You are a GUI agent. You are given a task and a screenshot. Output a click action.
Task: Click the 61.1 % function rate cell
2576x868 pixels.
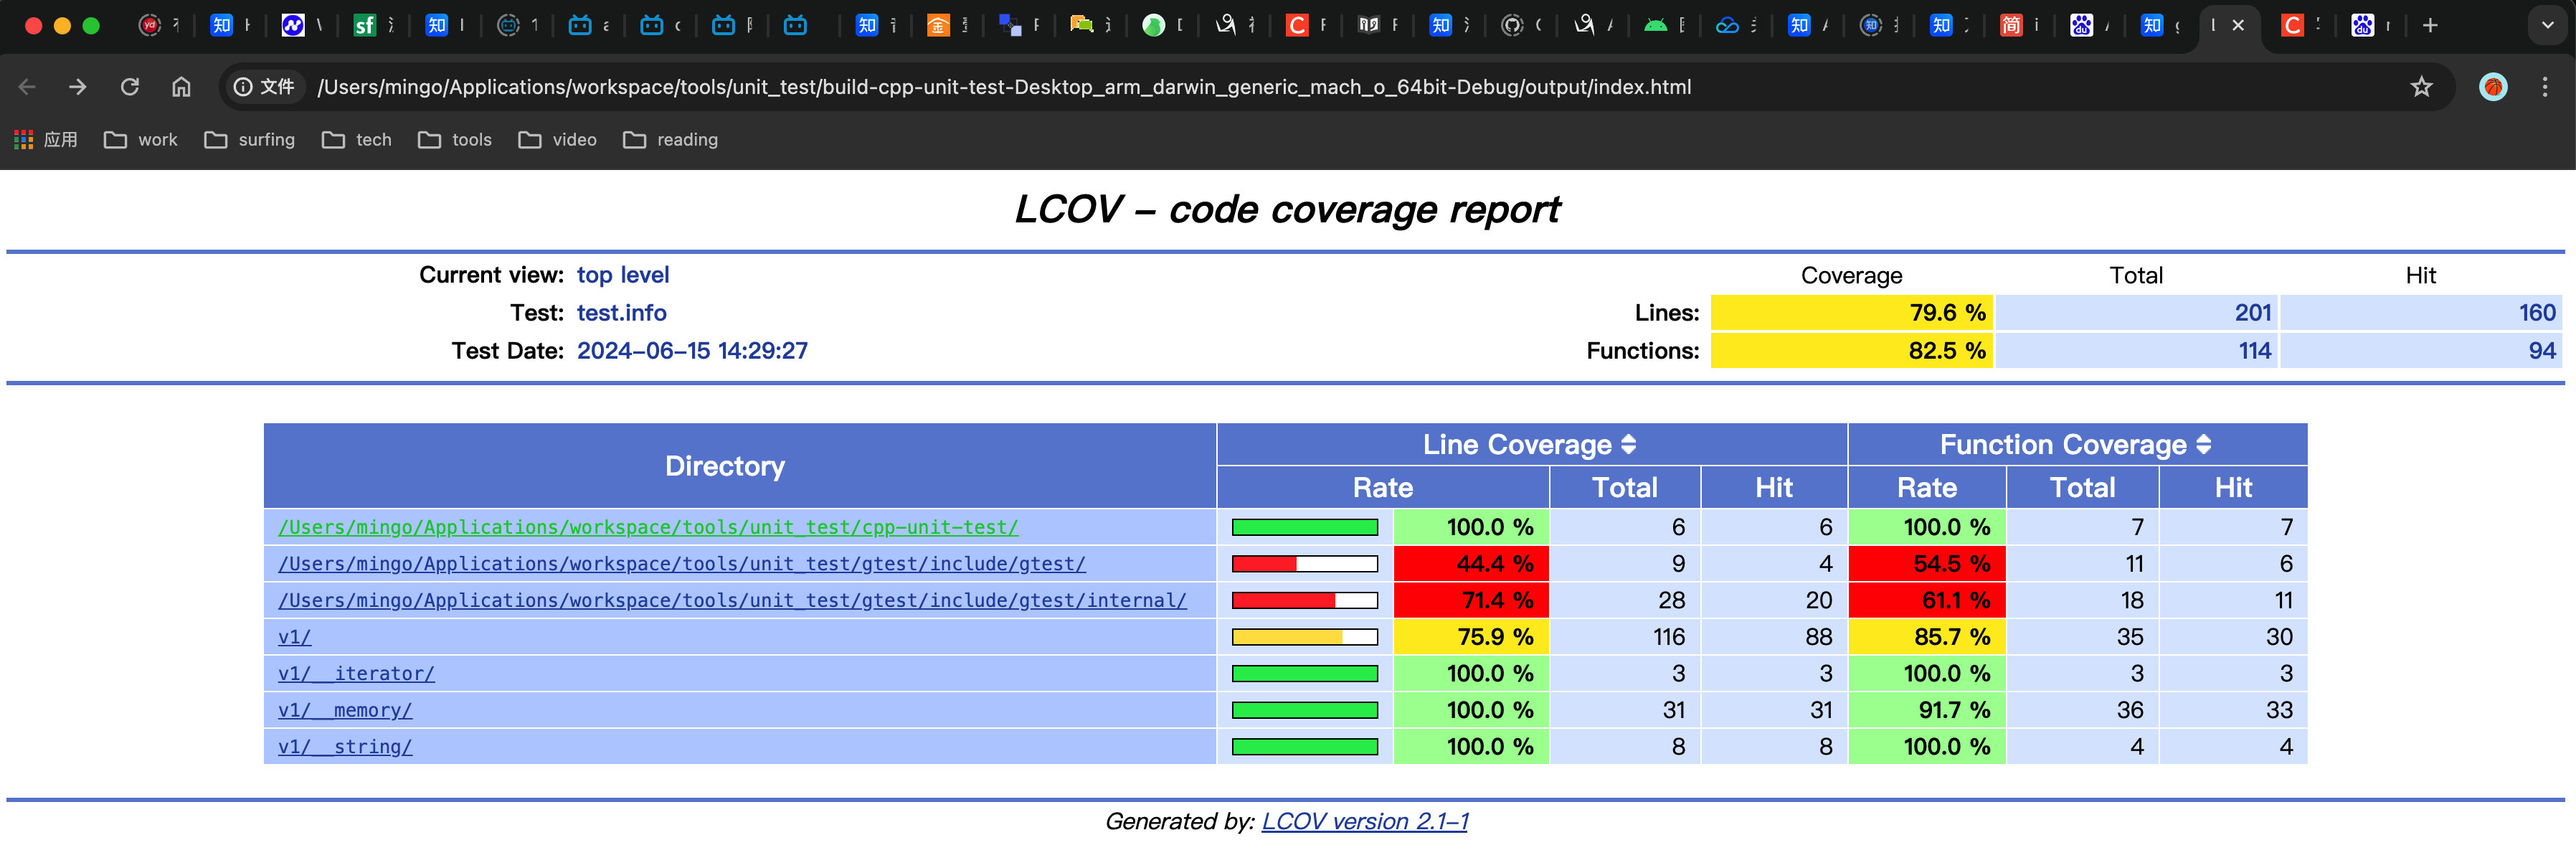tap(1926, 600)
